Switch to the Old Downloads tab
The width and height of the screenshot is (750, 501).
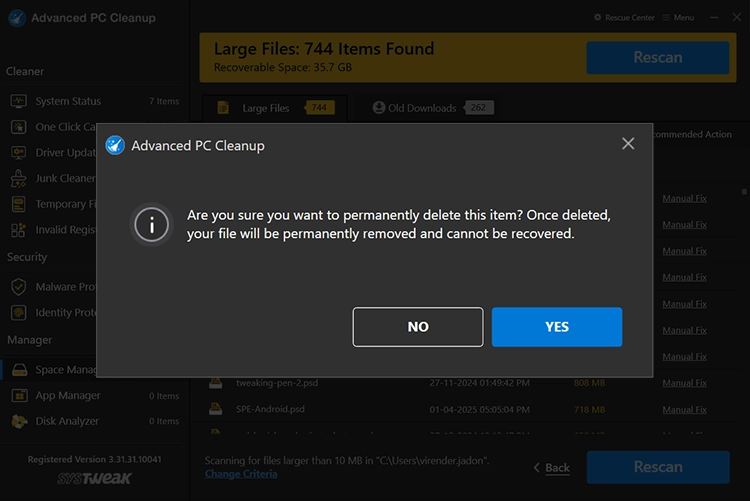[x=422, y=108]
